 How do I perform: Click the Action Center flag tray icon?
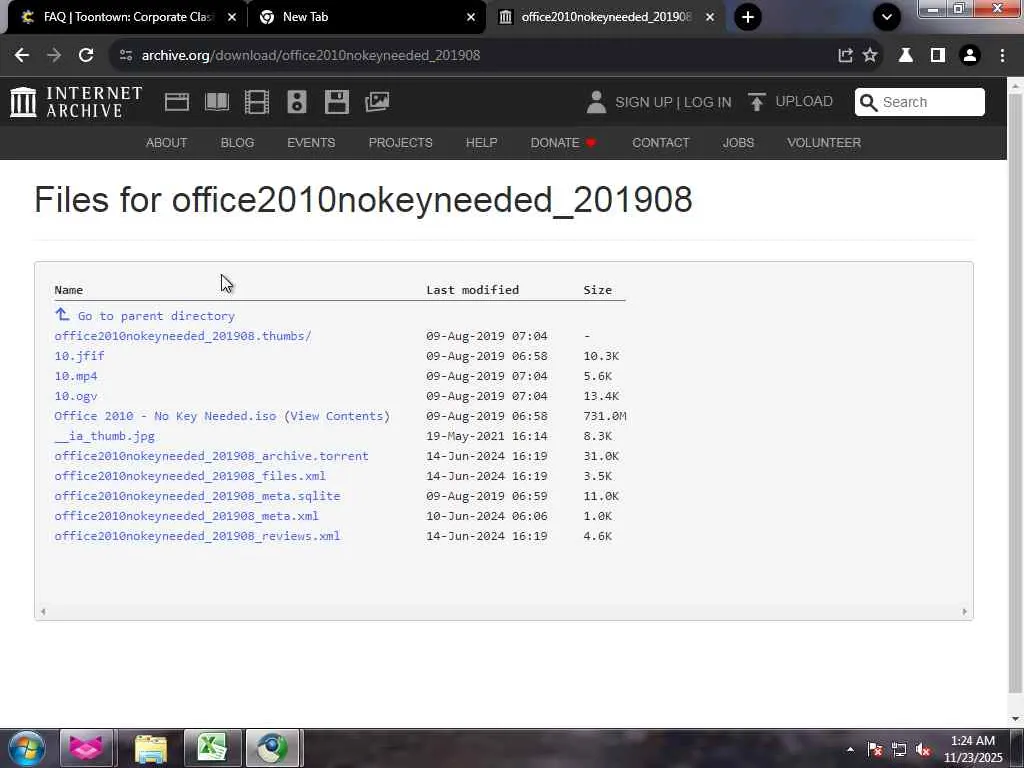point(874,750)
